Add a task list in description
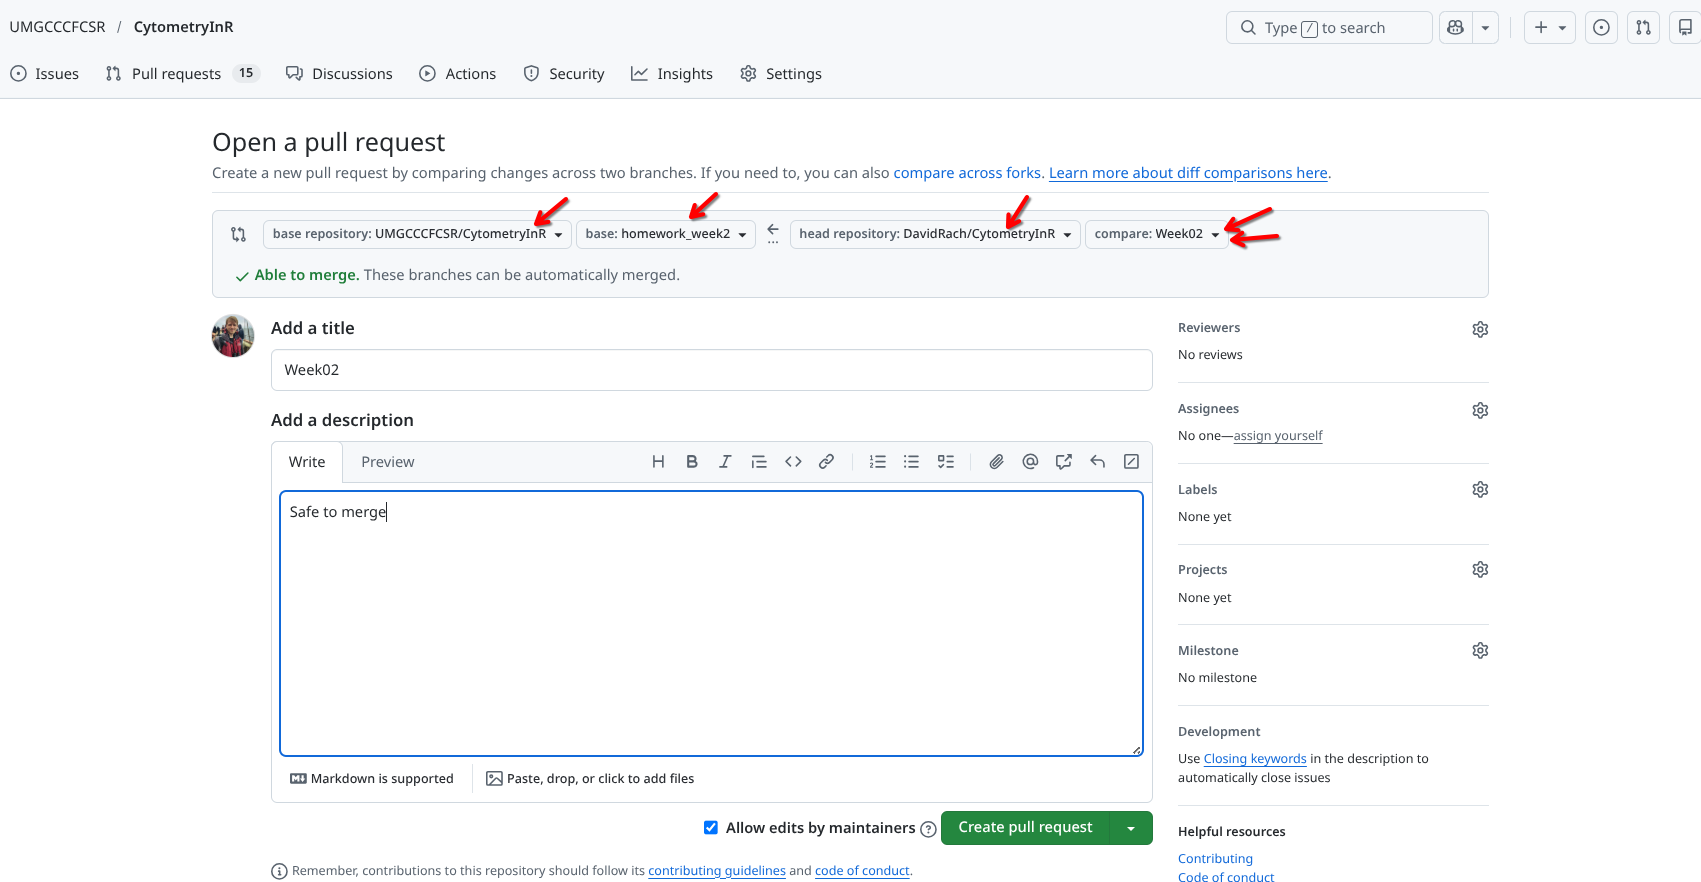Screen dimensions: 1701x882 point(945,462)
